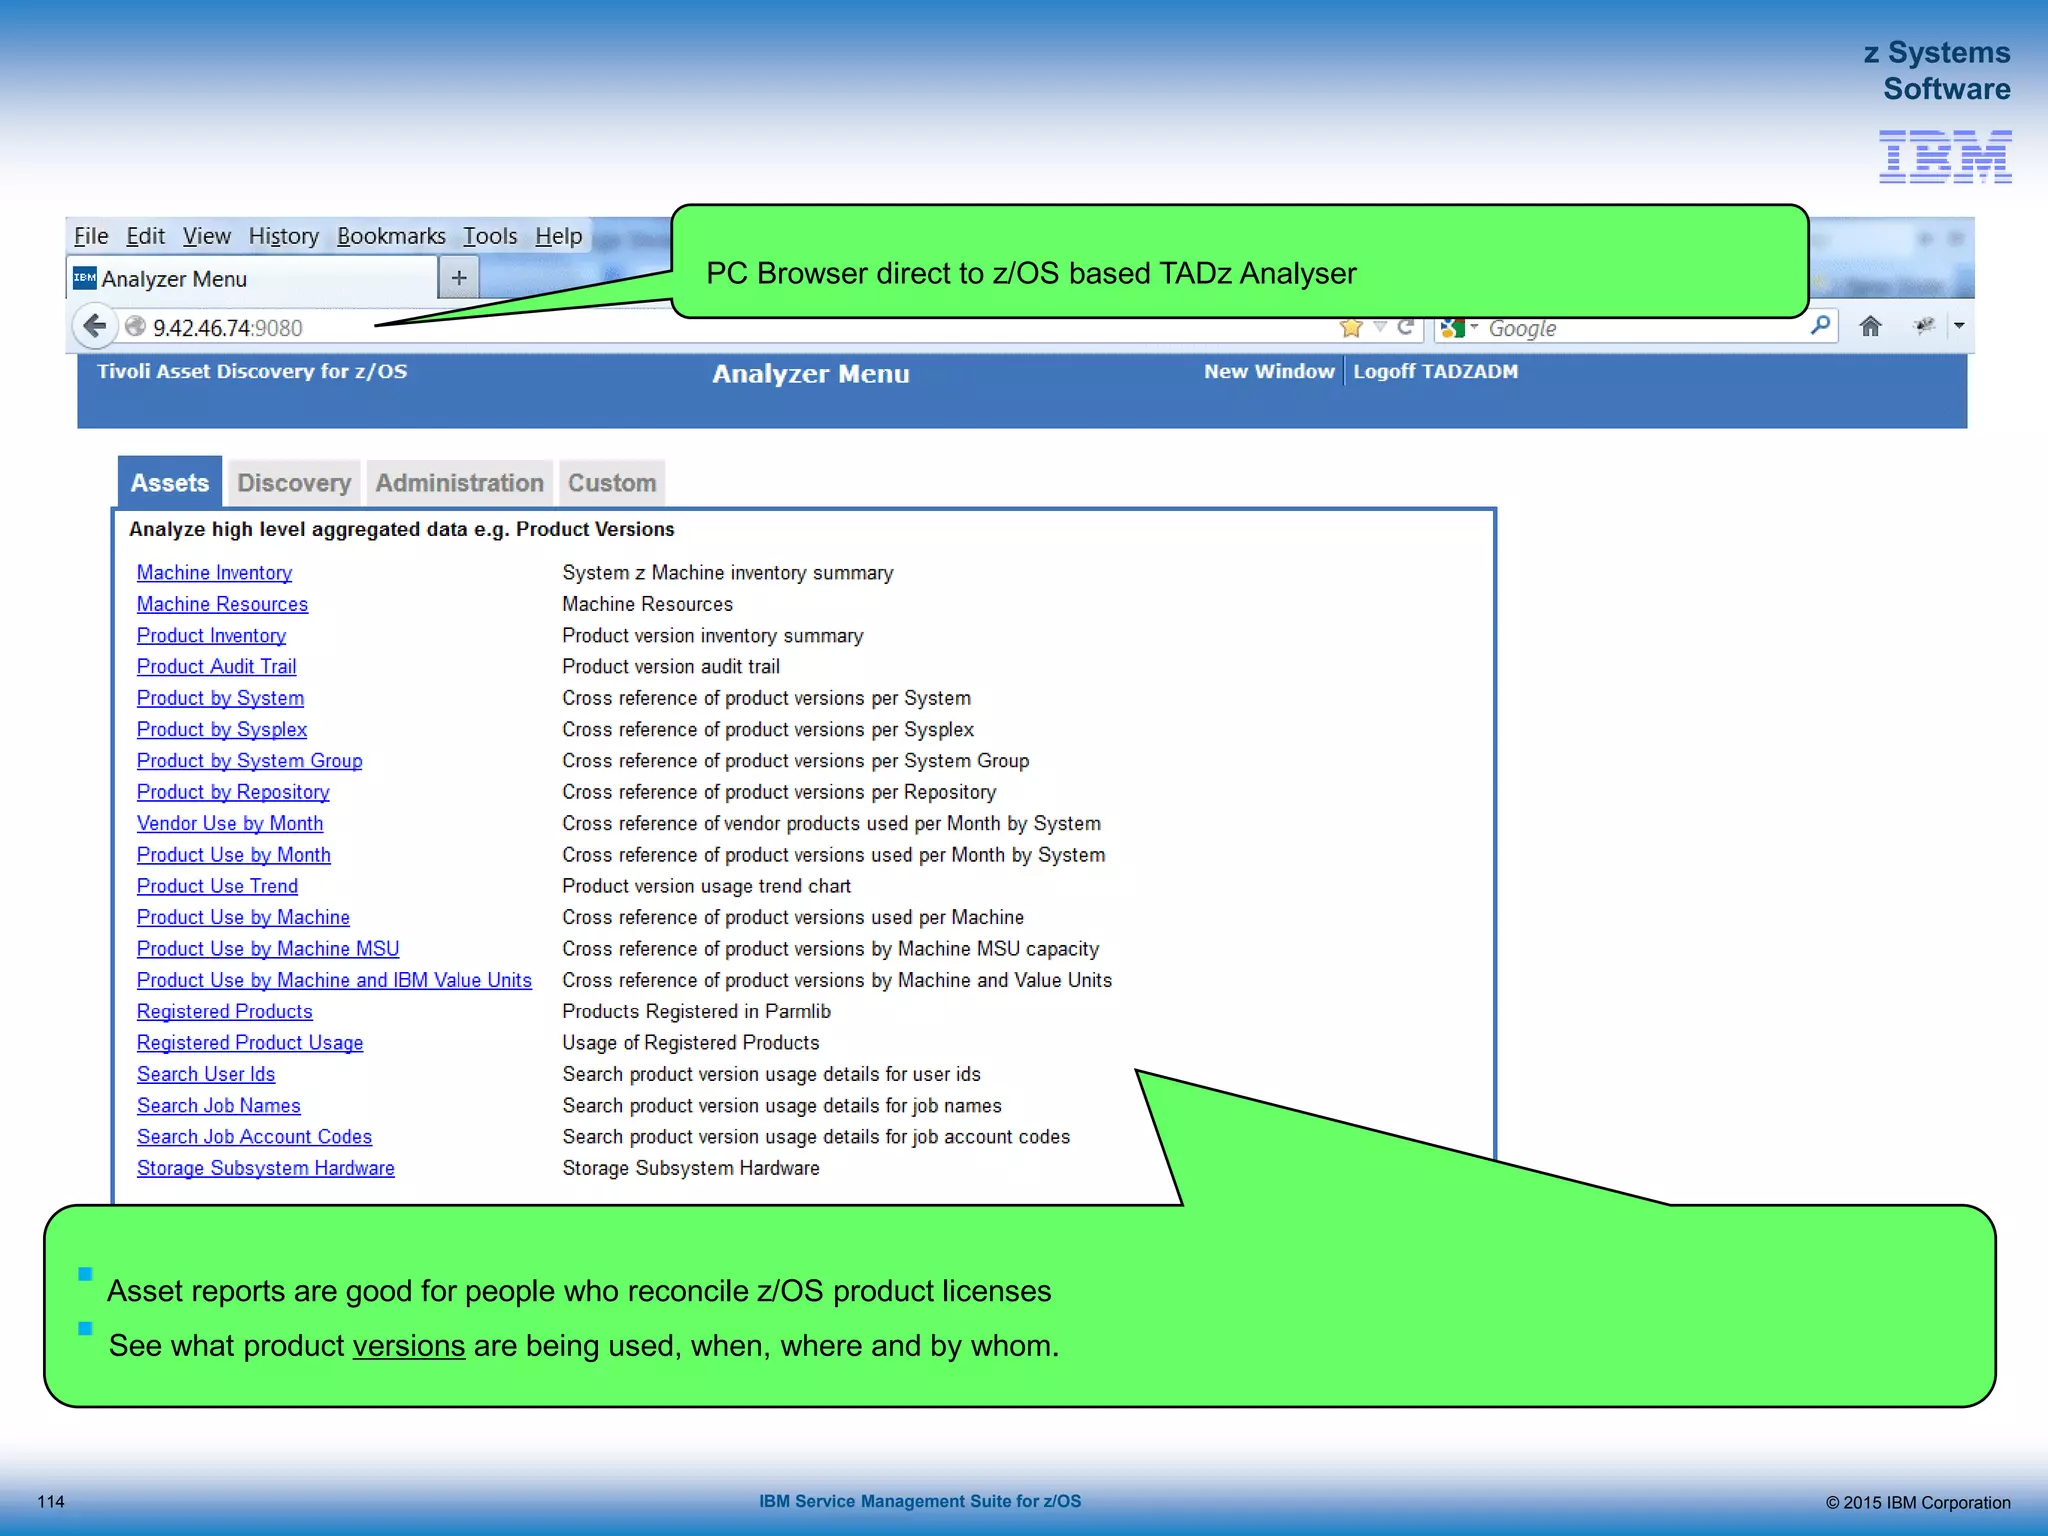Open the Product Use by Month report

click(233, 855)
